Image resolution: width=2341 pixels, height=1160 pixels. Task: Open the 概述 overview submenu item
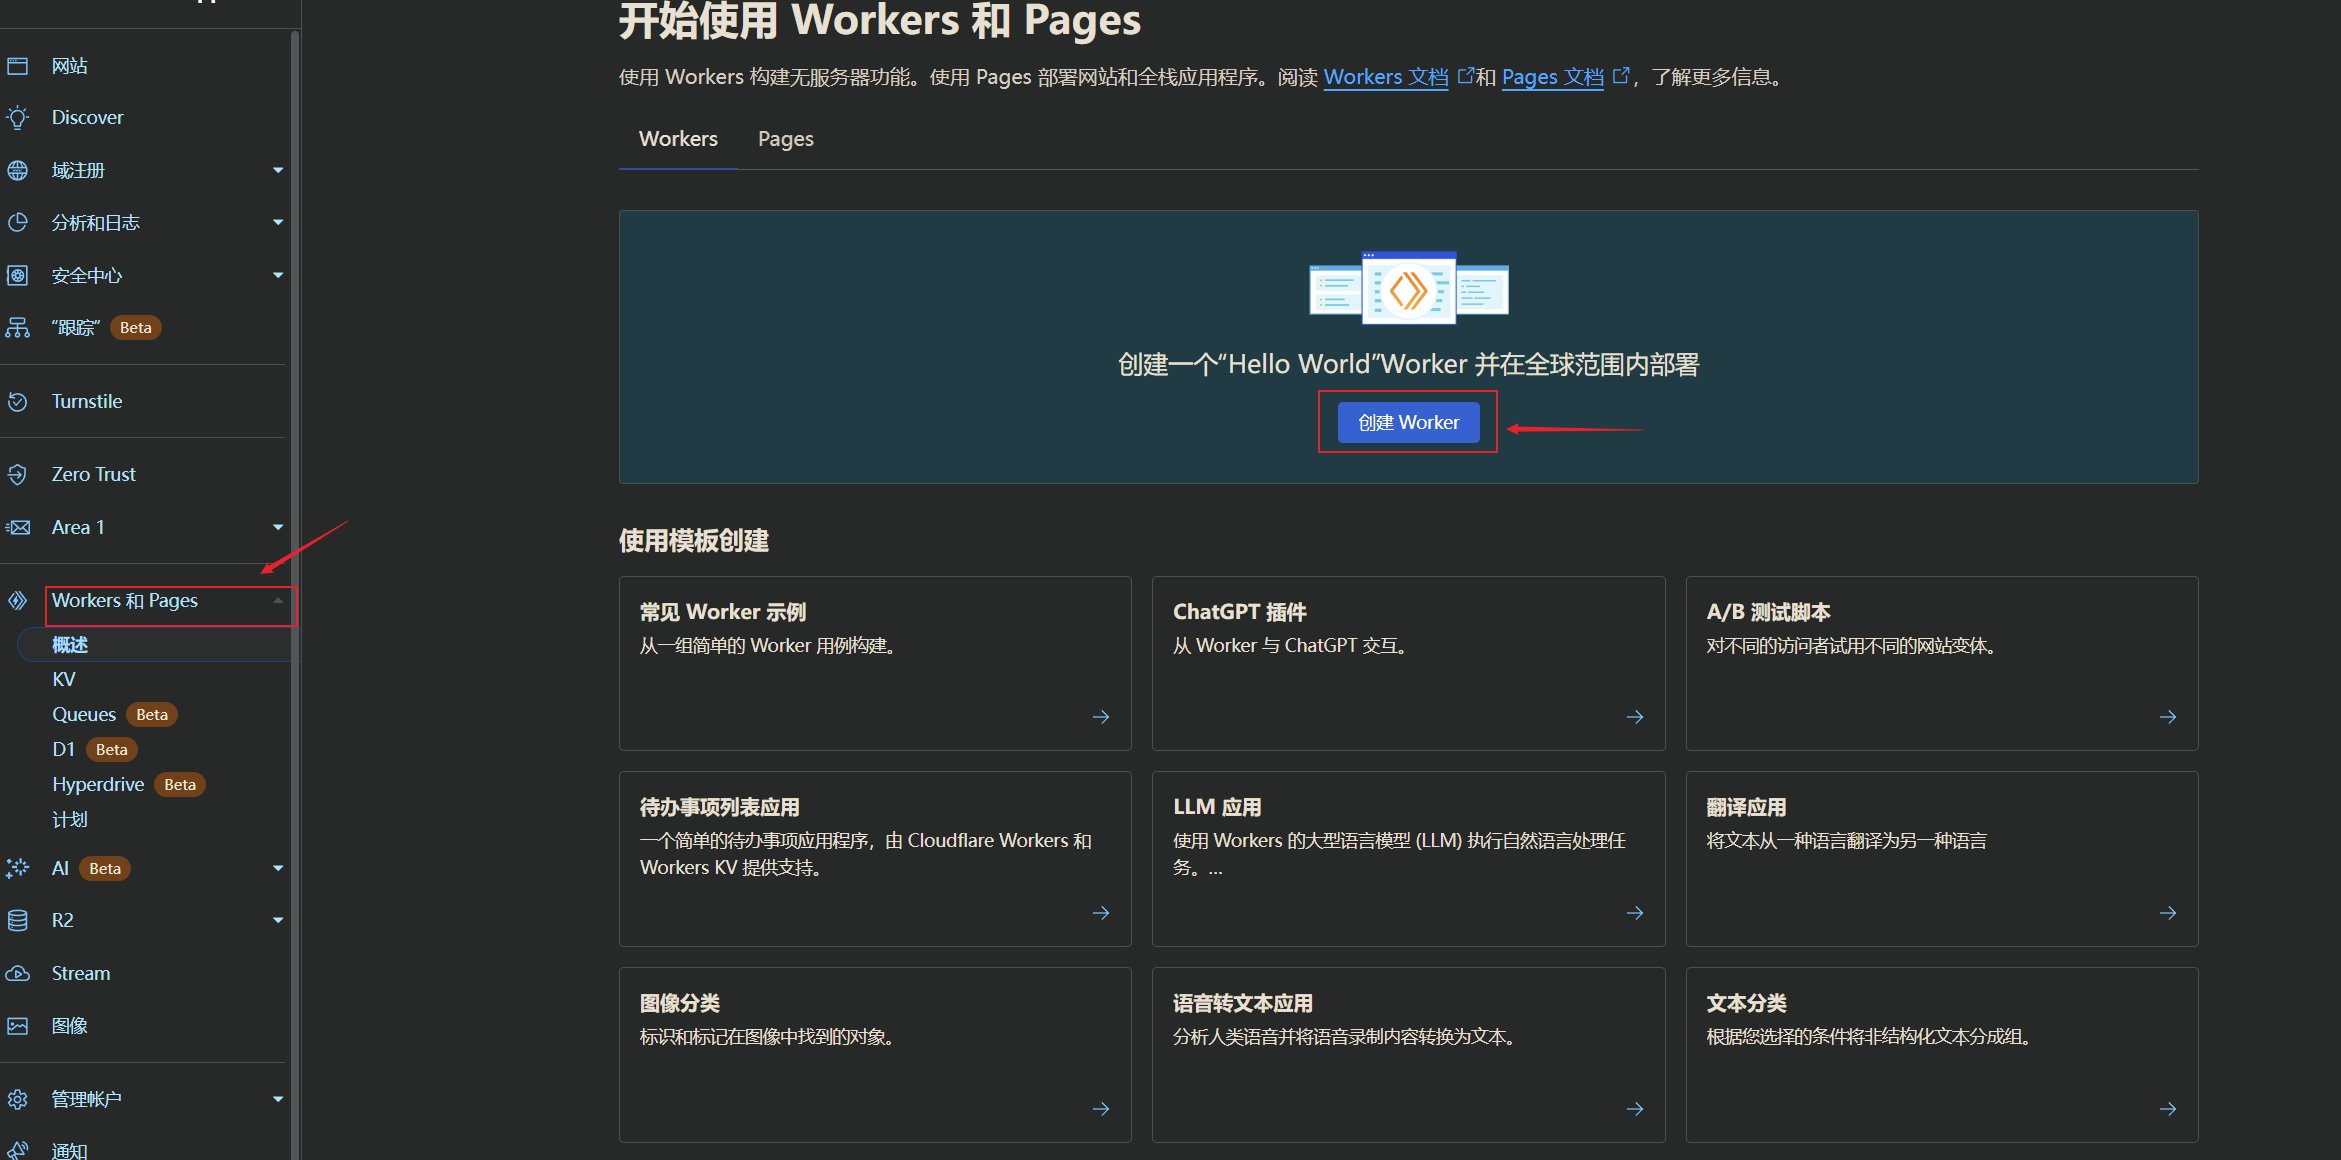(x=70, y=645)
